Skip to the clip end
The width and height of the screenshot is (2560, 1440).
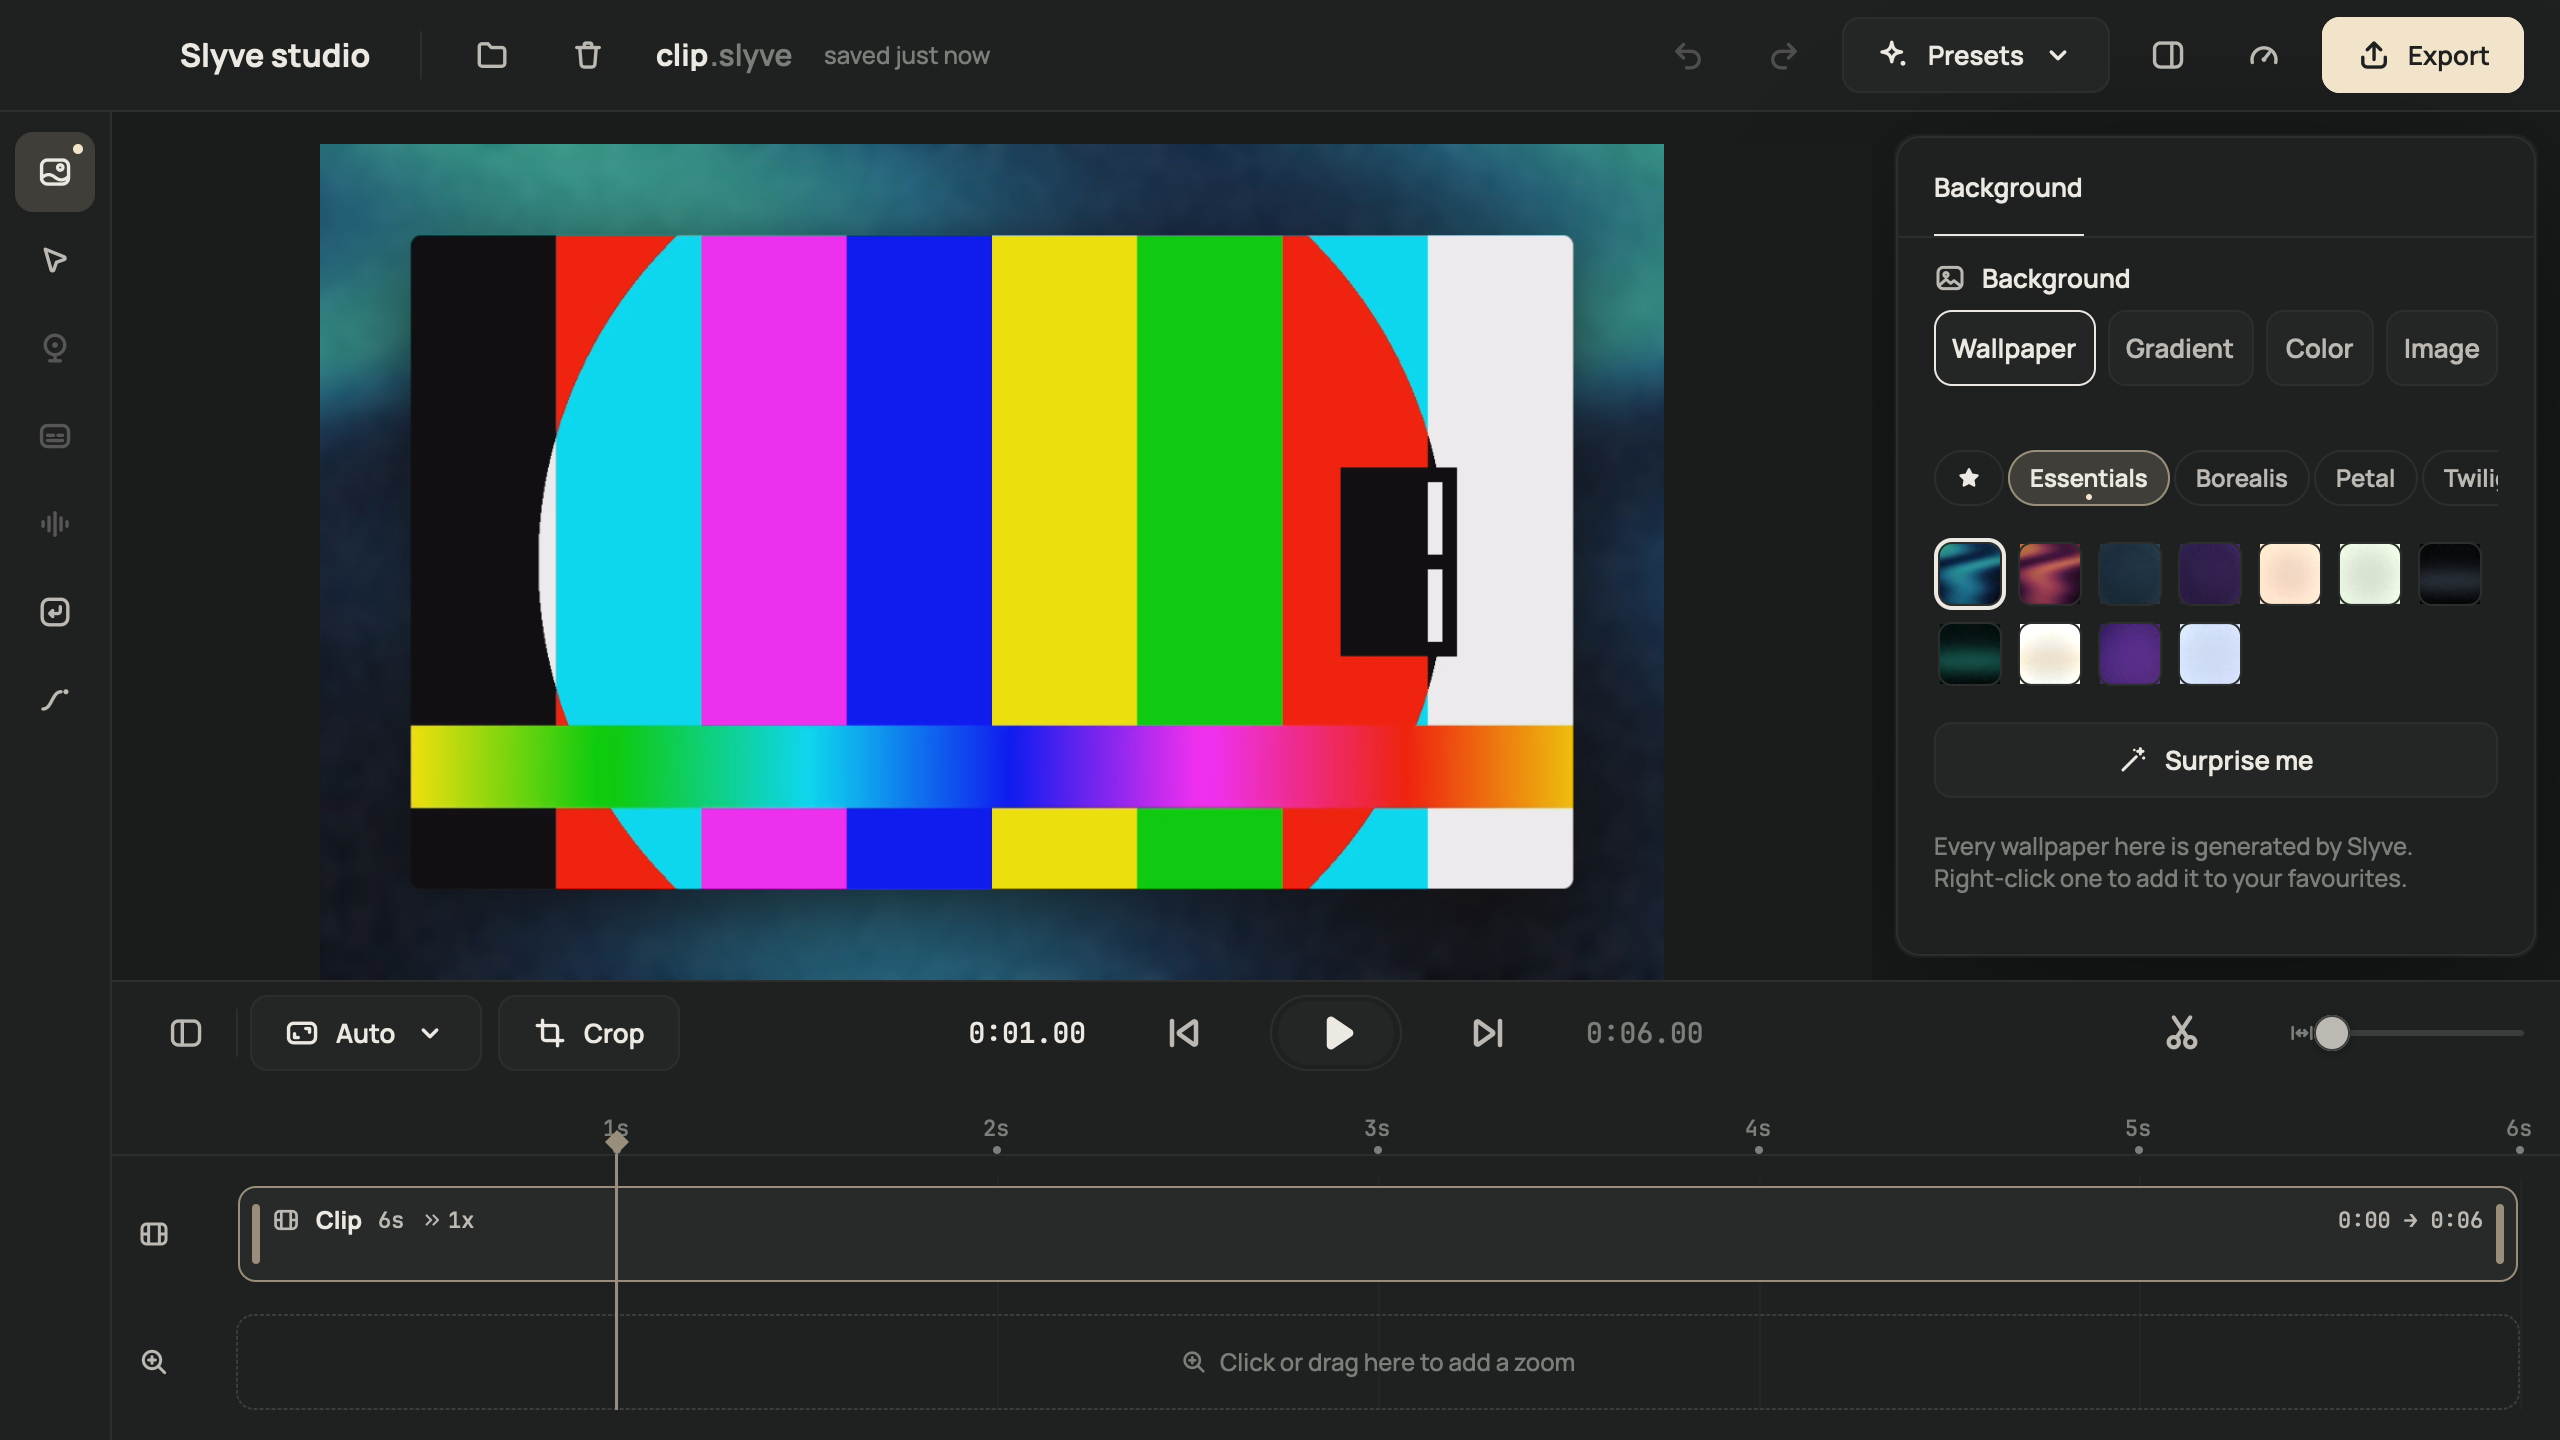(1488, 1033)
